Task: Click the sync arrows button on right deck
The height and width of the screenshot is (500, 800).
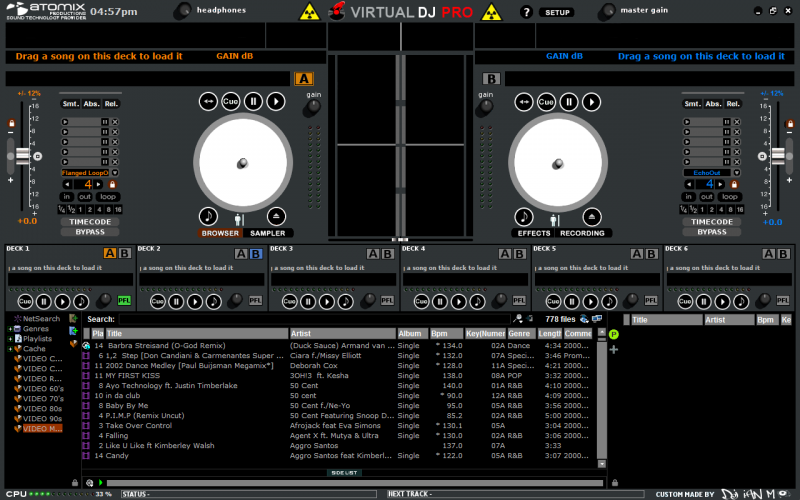Action: 523,102
